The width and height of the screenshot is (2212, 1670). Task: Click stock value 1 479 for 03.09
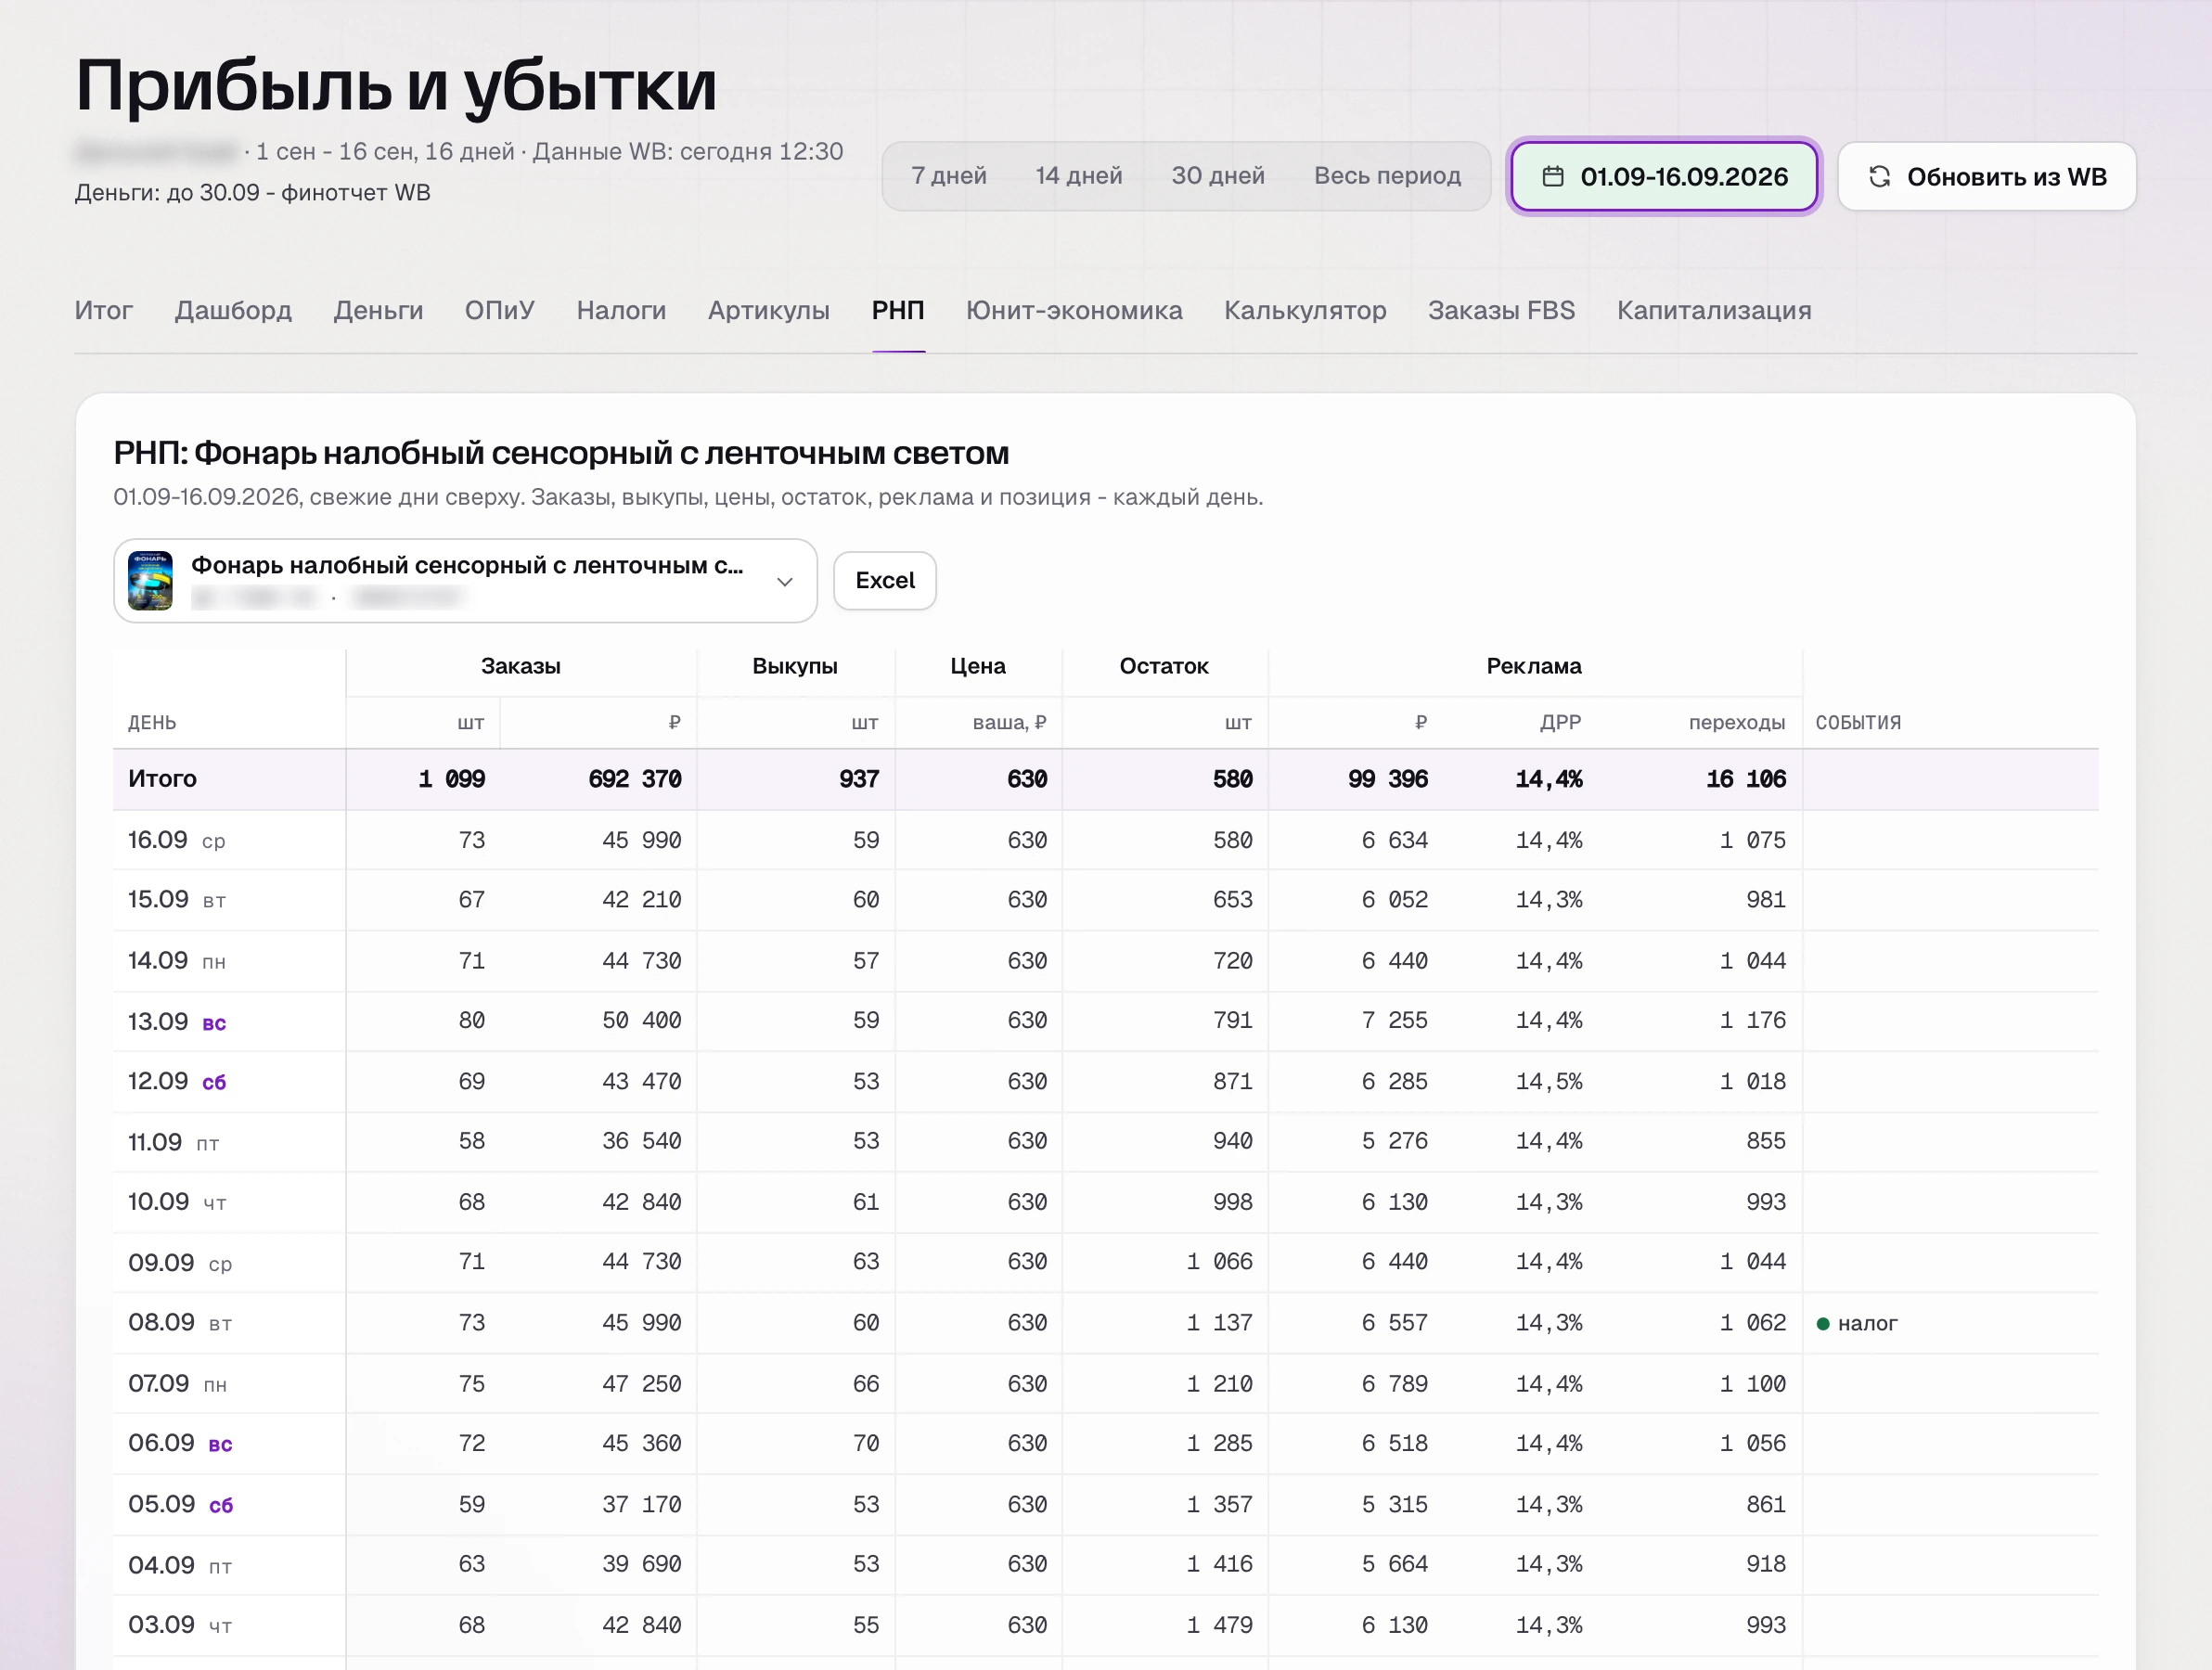[x=1219, y=1625]
